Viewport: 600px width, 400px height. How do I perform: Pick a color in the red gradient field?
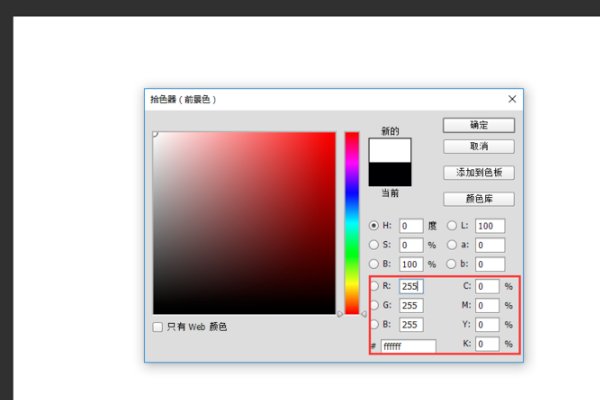[x=244, y=223]
